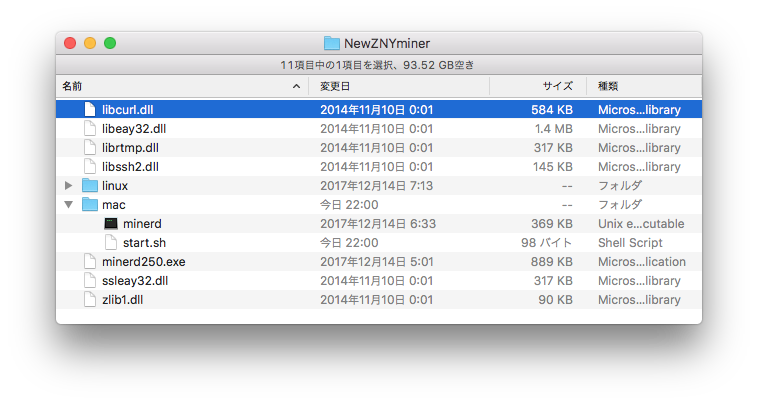758x404 pixels.
Task: Click the mac folder icon
Action: coord(90,204)
